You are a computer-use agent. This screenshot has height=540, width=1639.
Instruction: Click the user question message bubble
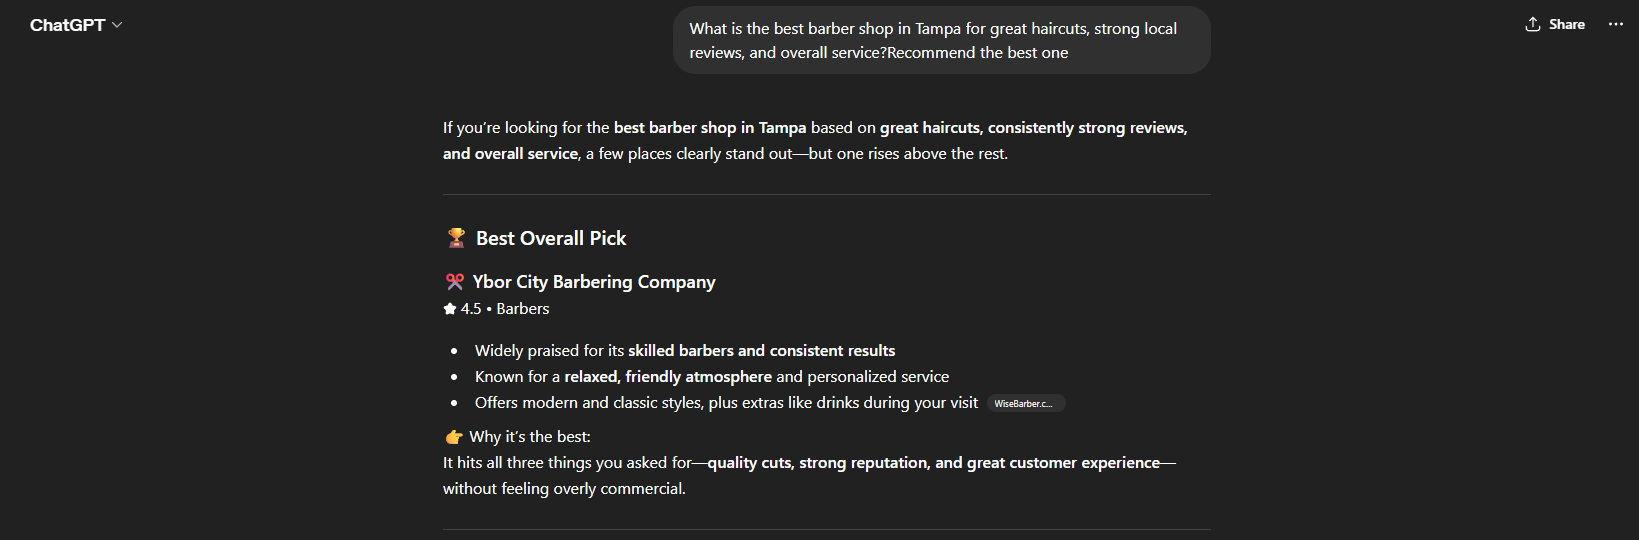941,41
